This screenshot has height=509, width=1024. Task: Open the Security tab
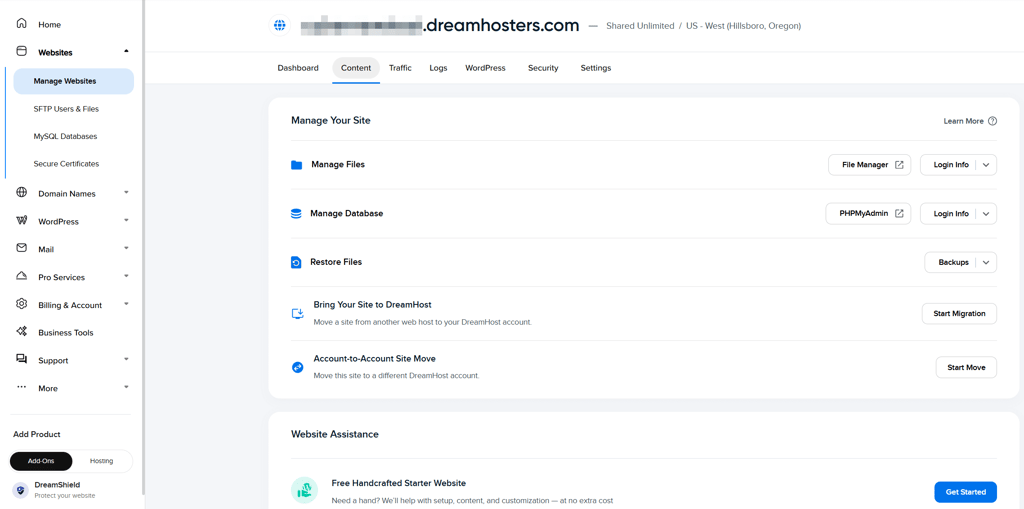click(543, 68)
